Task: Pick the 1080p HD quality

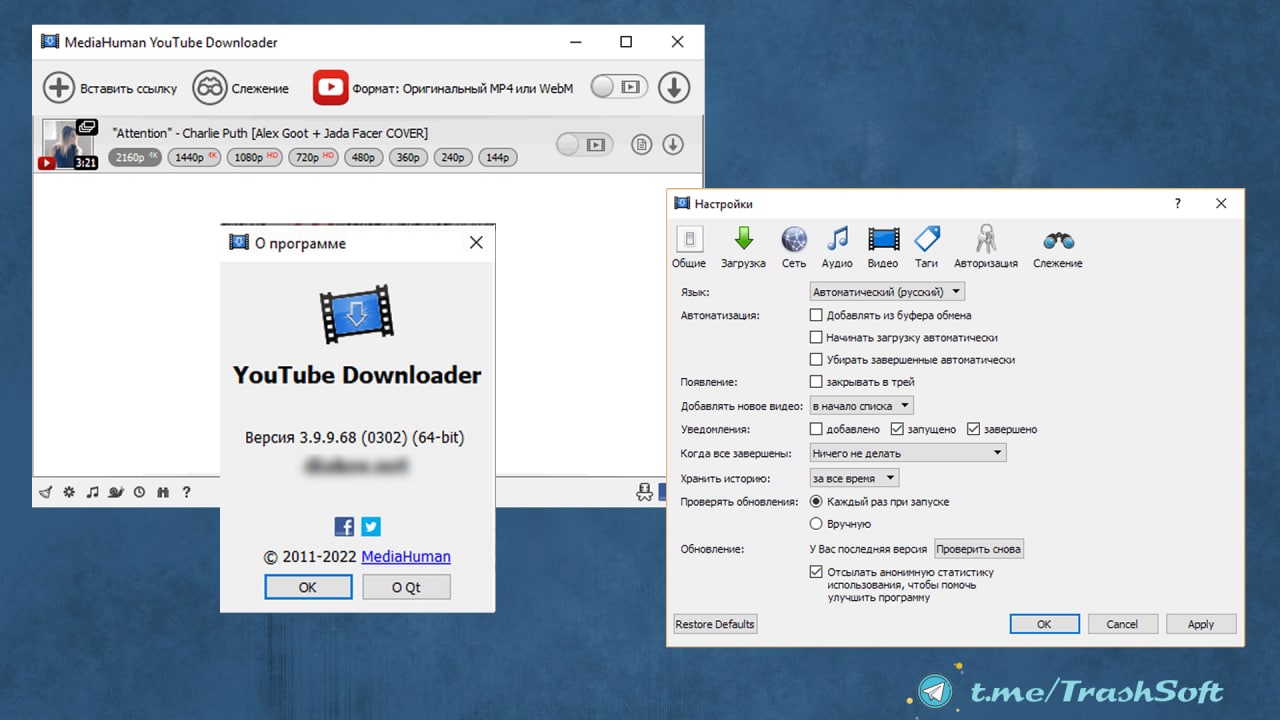Action: (254, 157)
